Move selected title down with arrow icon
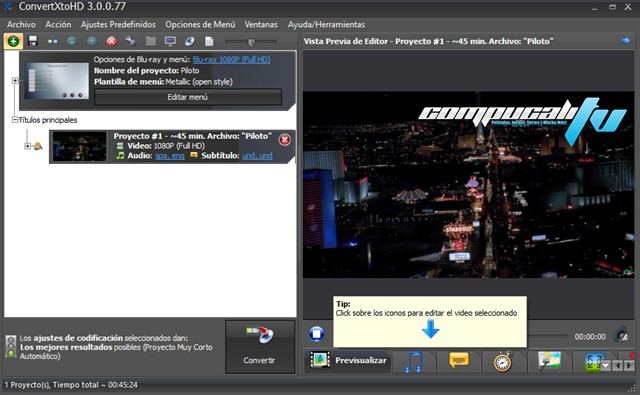This screenshot has height=395, width=640. click(x=72, y=41)
